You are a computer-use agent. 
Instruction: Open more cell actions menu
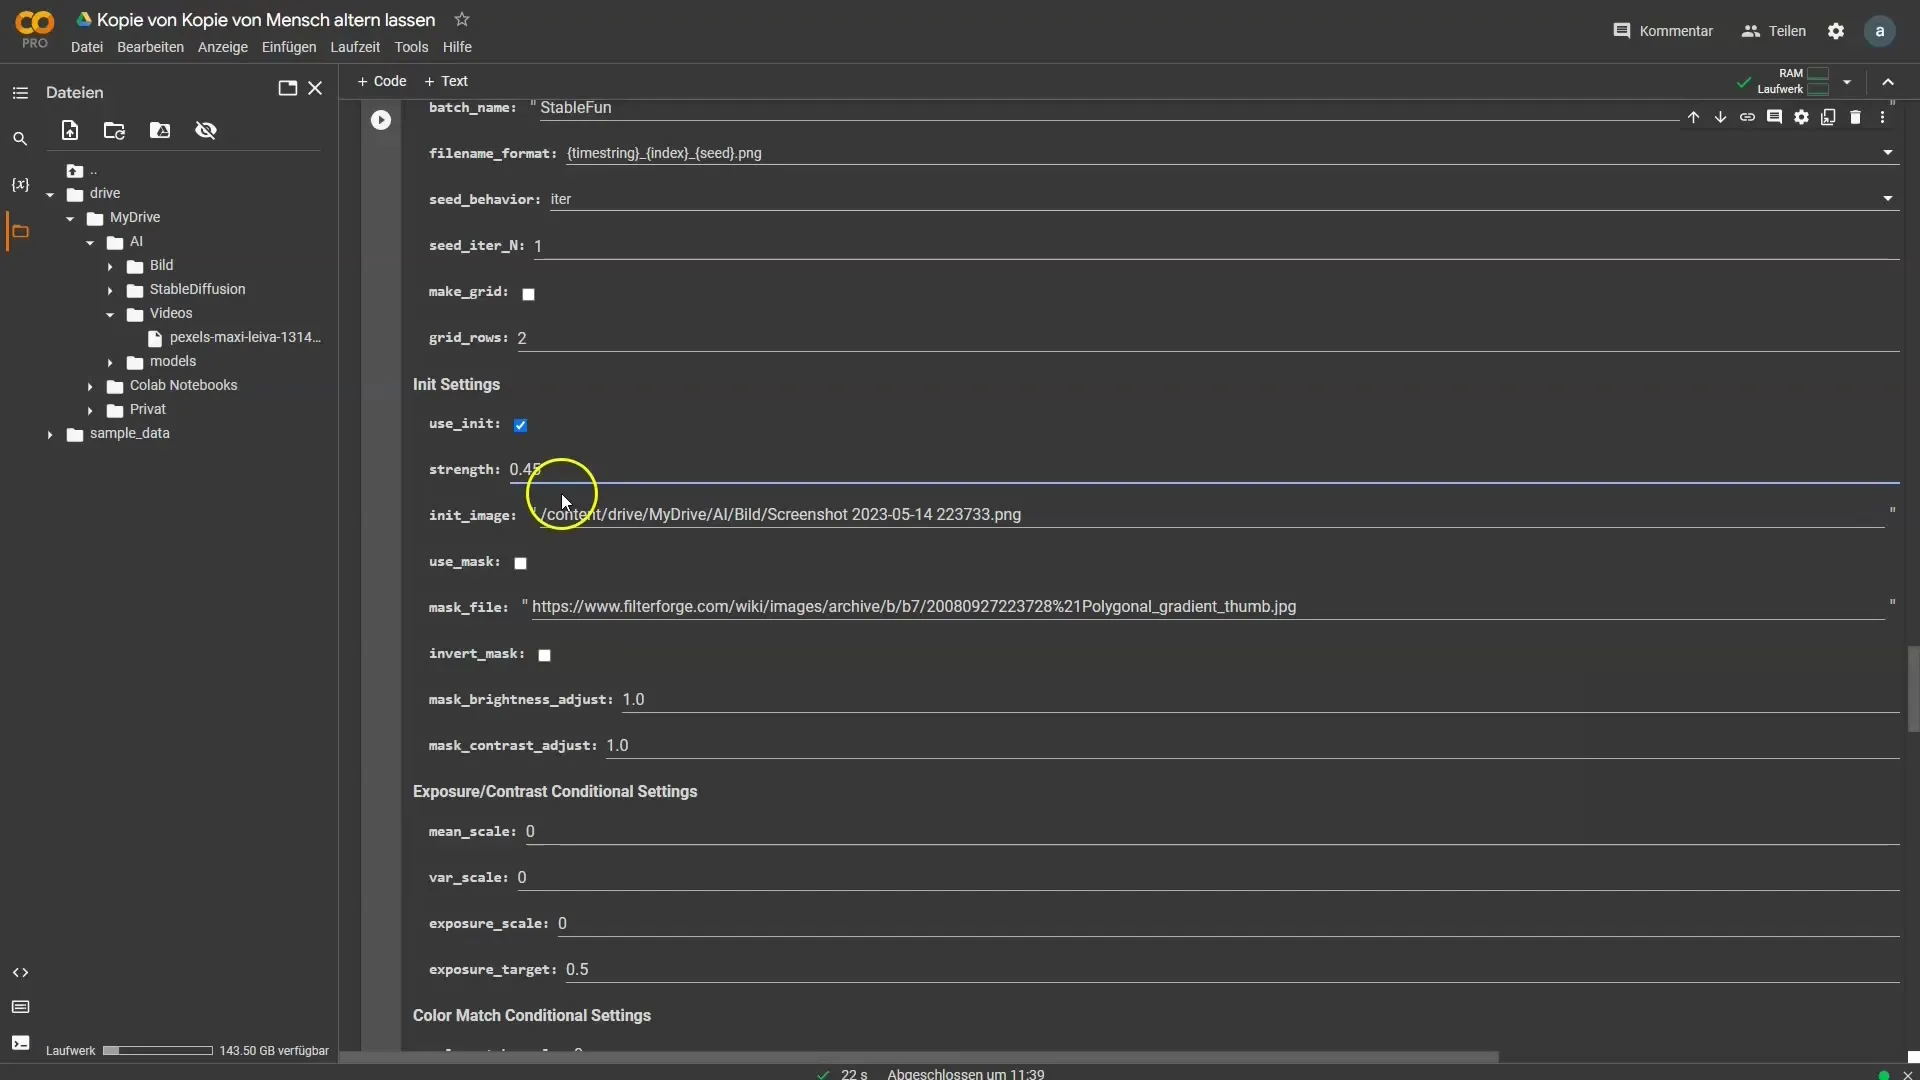[x=1882, y=117]
